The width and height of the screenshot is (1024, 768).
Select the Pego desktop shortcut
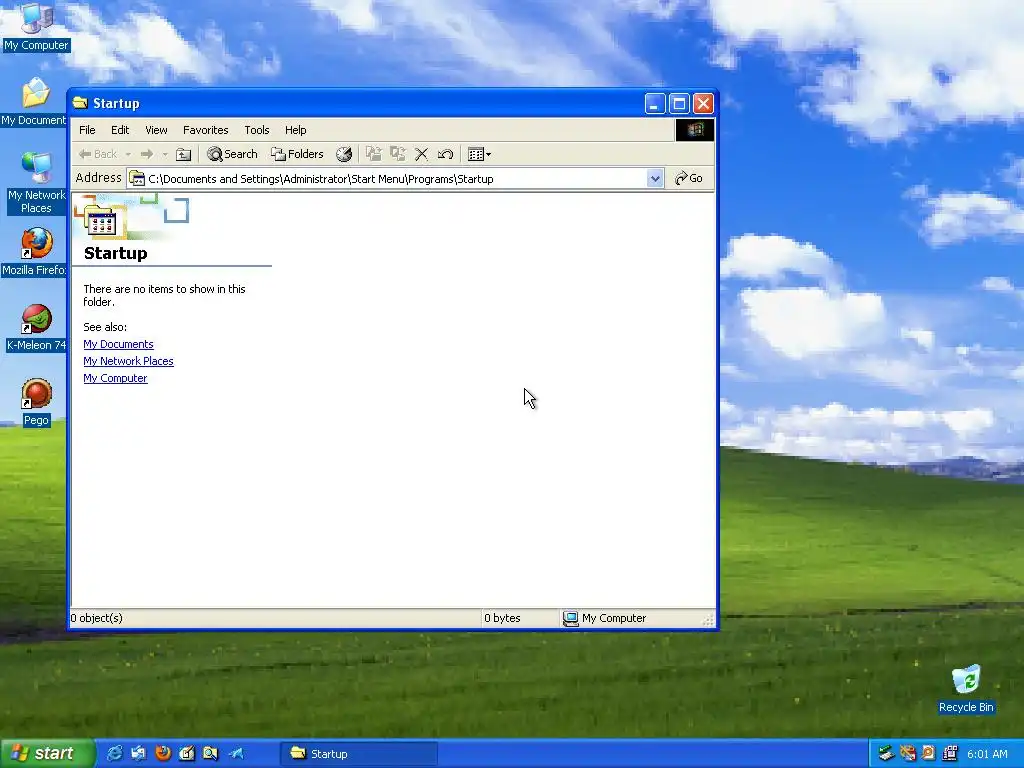pyautogui.click(x=36, y=402)
